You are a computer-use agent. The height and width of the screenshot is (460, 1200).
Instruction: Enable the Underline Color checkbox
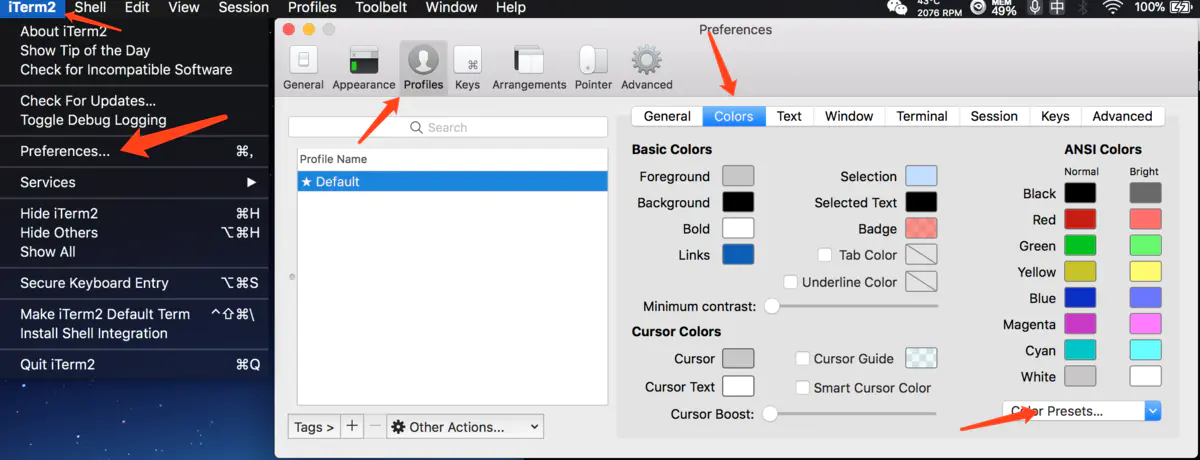pos(790,282)
